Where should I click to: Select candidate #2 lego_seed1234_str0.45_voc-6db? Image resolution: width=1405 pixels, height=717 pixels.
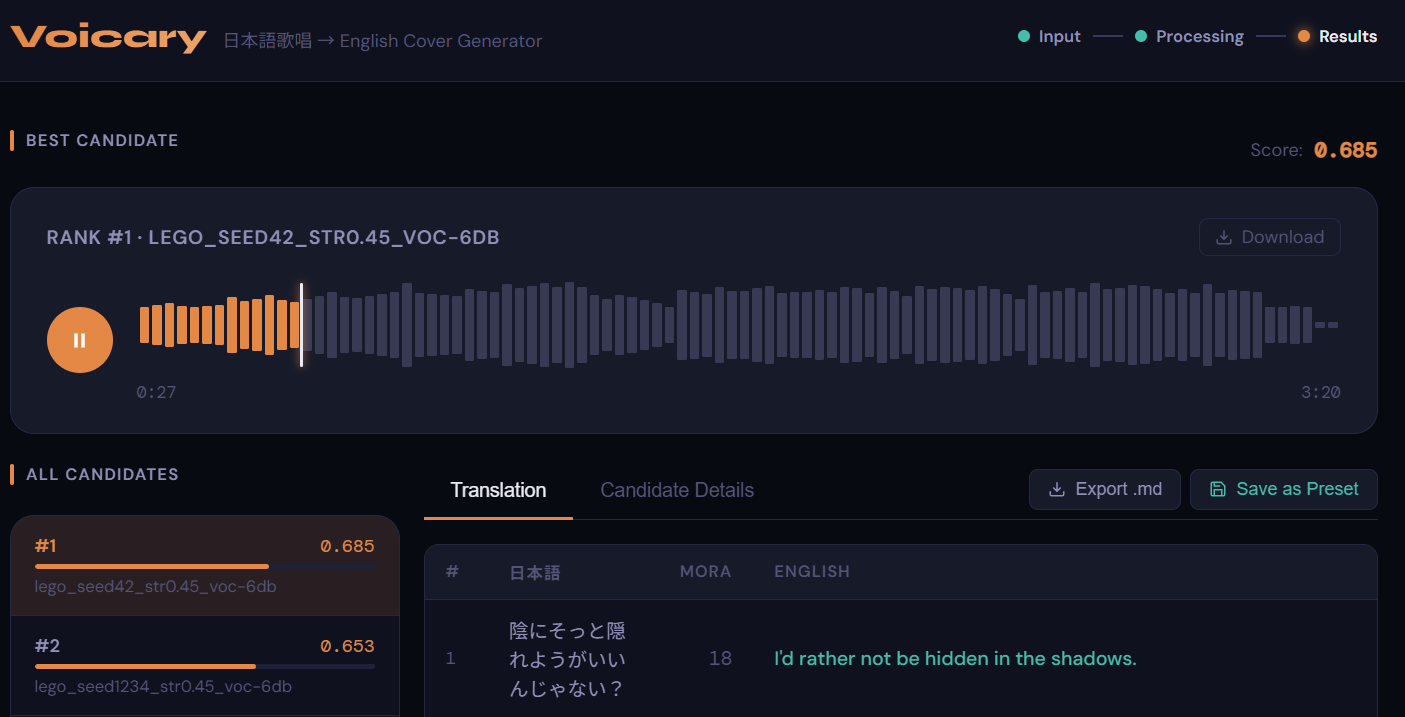(205, 665)
